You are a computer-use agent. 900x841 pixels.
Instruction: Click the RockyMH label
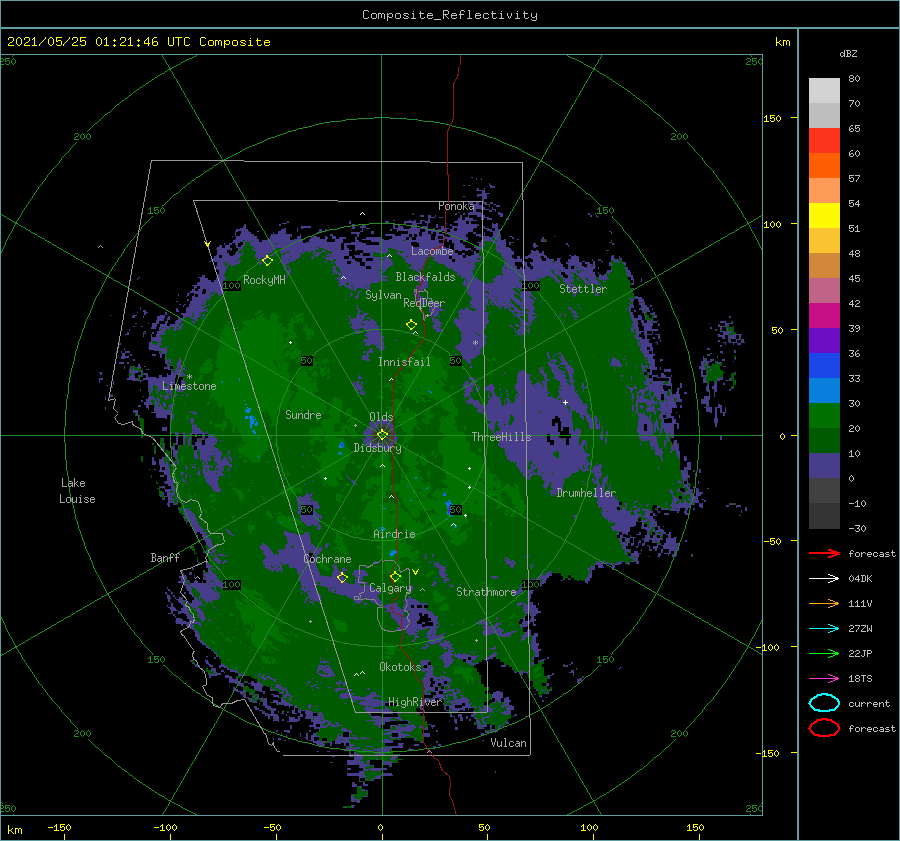[x=264, y=280]
